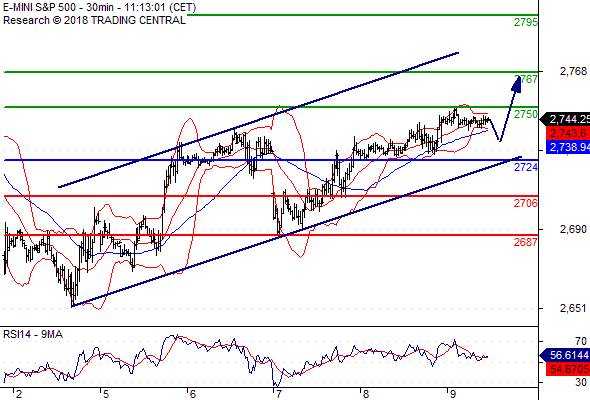Click date label 9 on time axis
This screenshot has width=590, height=400.
click(453, 394)
